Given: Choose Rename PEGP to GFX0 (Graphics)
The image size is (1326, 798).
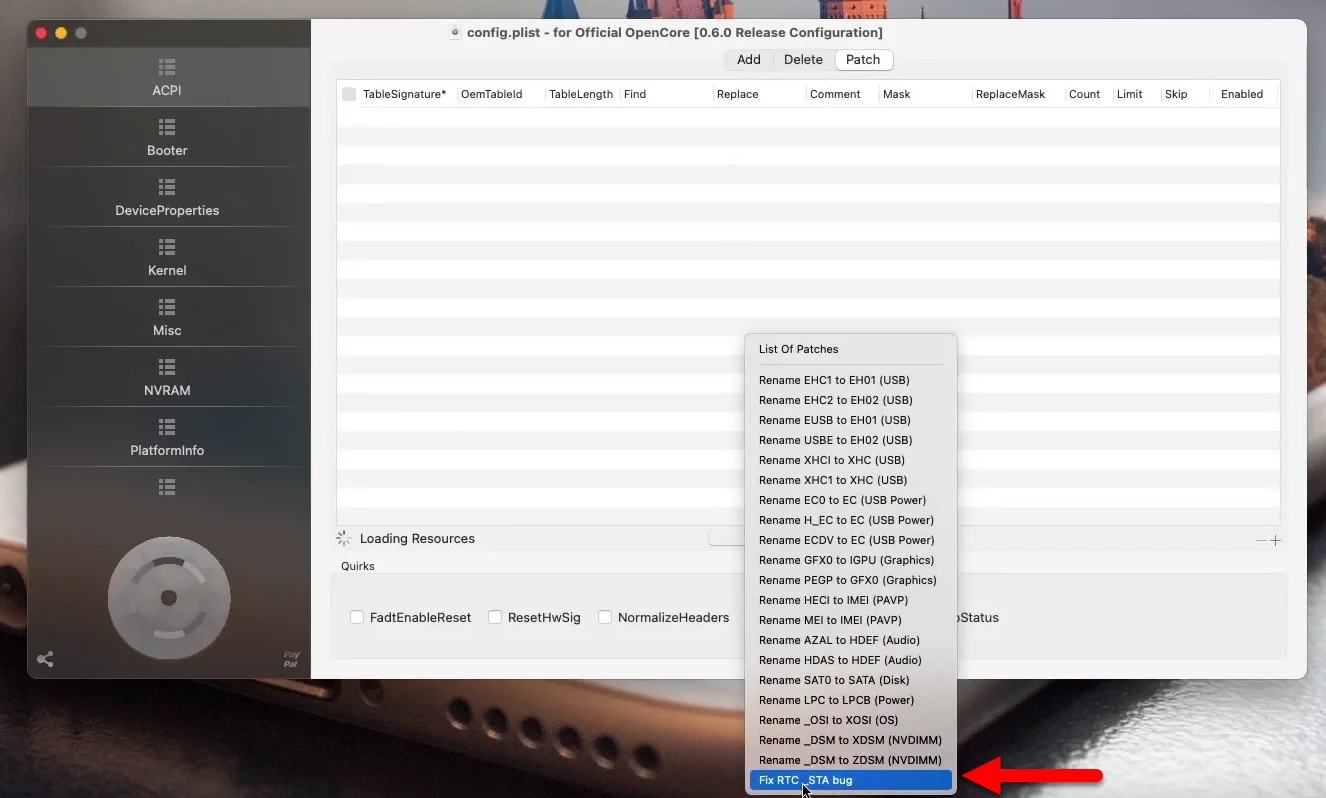Looking at the screenshot, I should pyautogui.click(x=851, y=580).
